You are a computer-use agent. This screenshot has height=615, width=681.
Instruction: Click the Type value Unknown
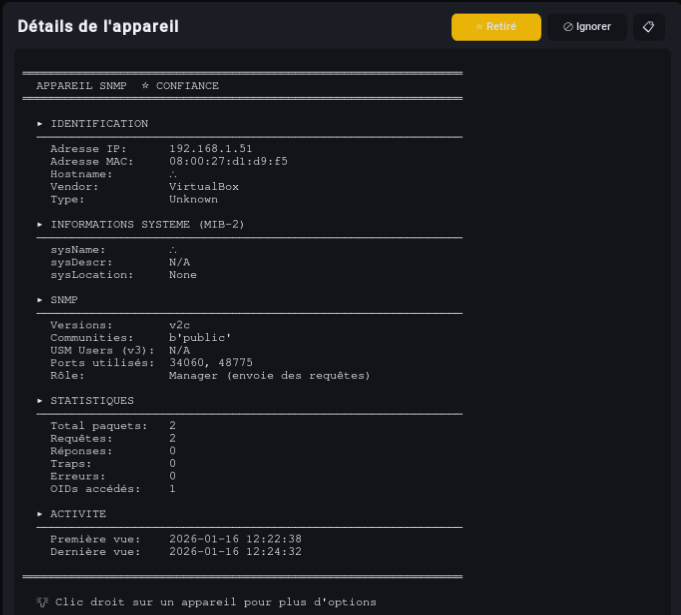193,199
